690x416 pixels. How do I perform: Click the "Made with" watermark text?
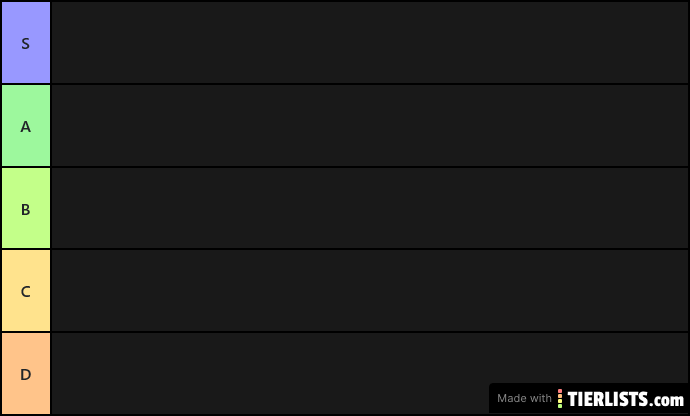pyautogui.click(x=524, y=398)
